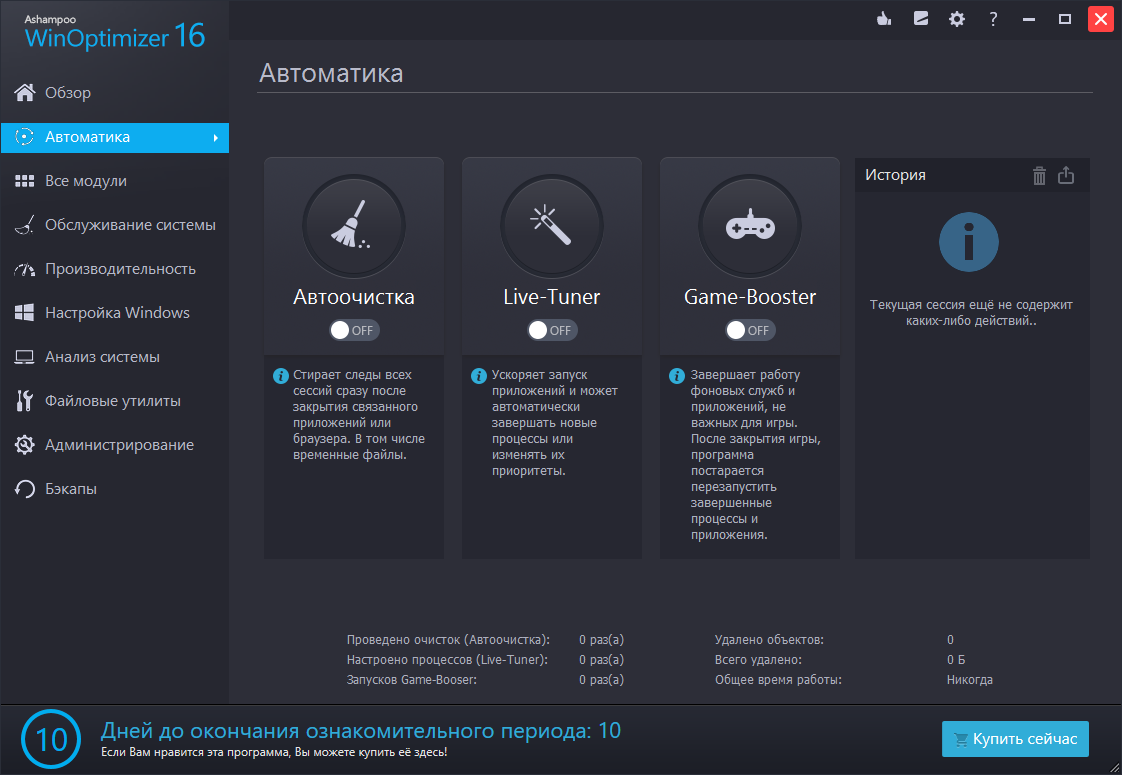Clear history with the trash can icon
This screenshot has width=1122, height=775.
click(1039, 175)
